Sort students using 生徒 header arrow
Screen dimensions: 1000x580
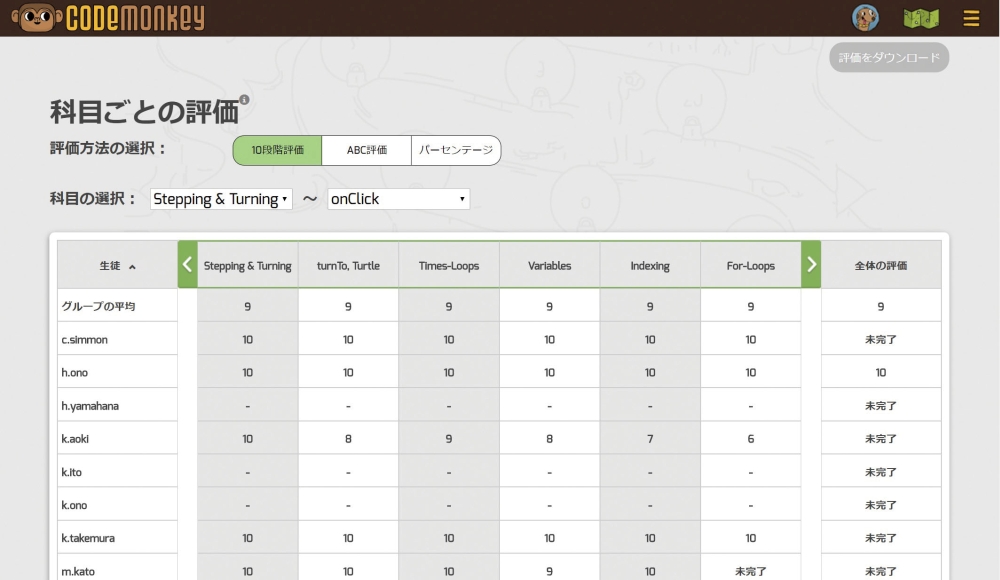click(x=132, y=267)
